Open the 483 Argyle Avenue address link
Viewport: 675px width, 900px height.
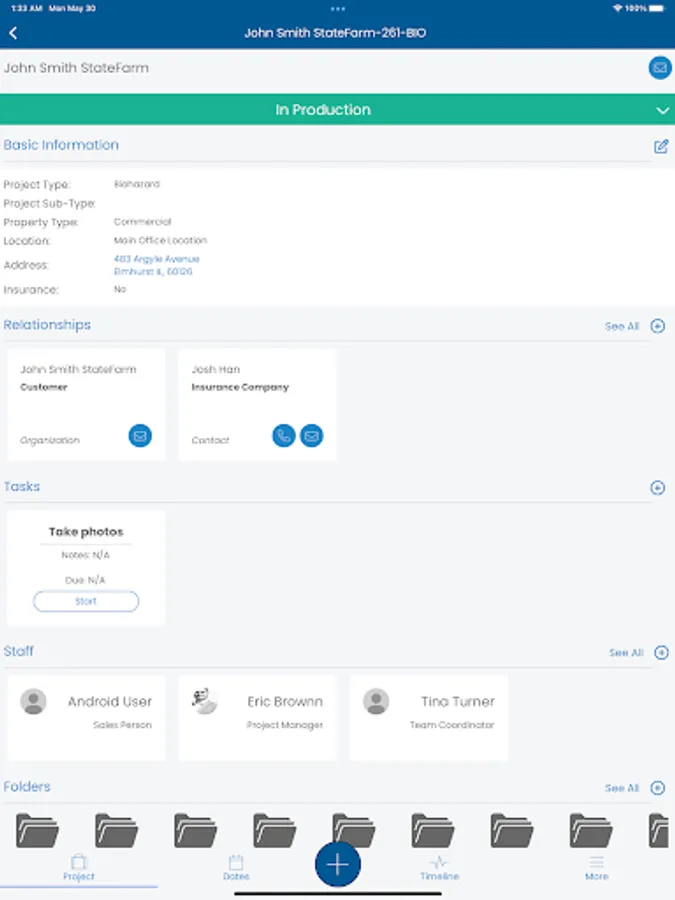pos(156,265)
